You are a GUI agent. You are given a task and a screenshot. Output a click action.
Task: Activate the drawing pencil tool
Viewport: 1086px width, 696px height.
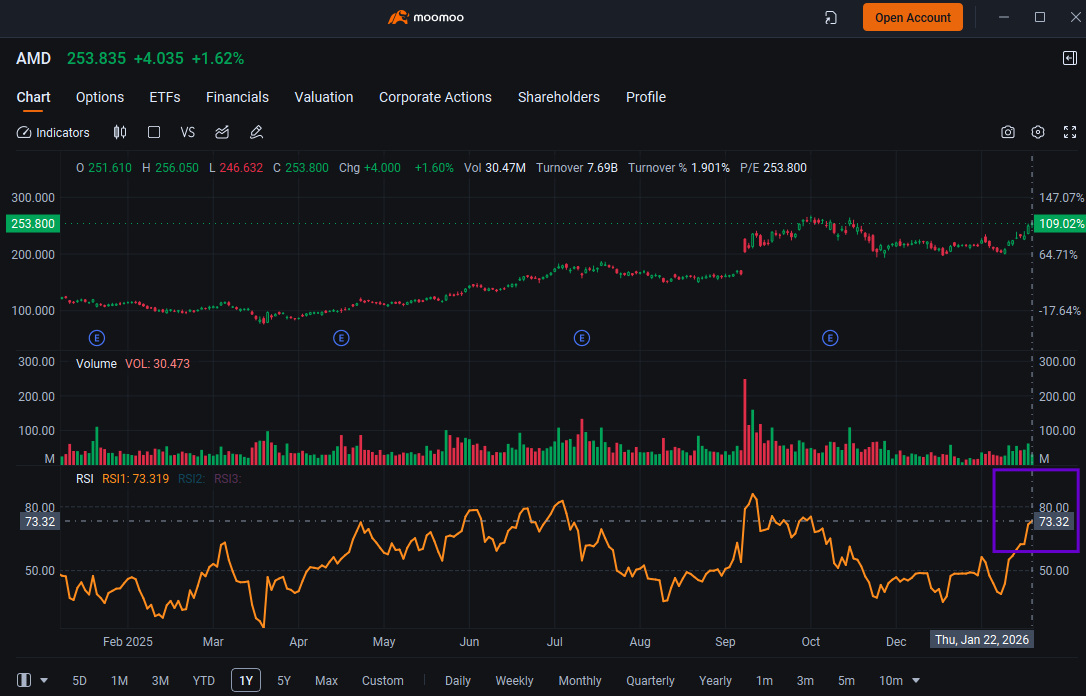click(256, 132)
